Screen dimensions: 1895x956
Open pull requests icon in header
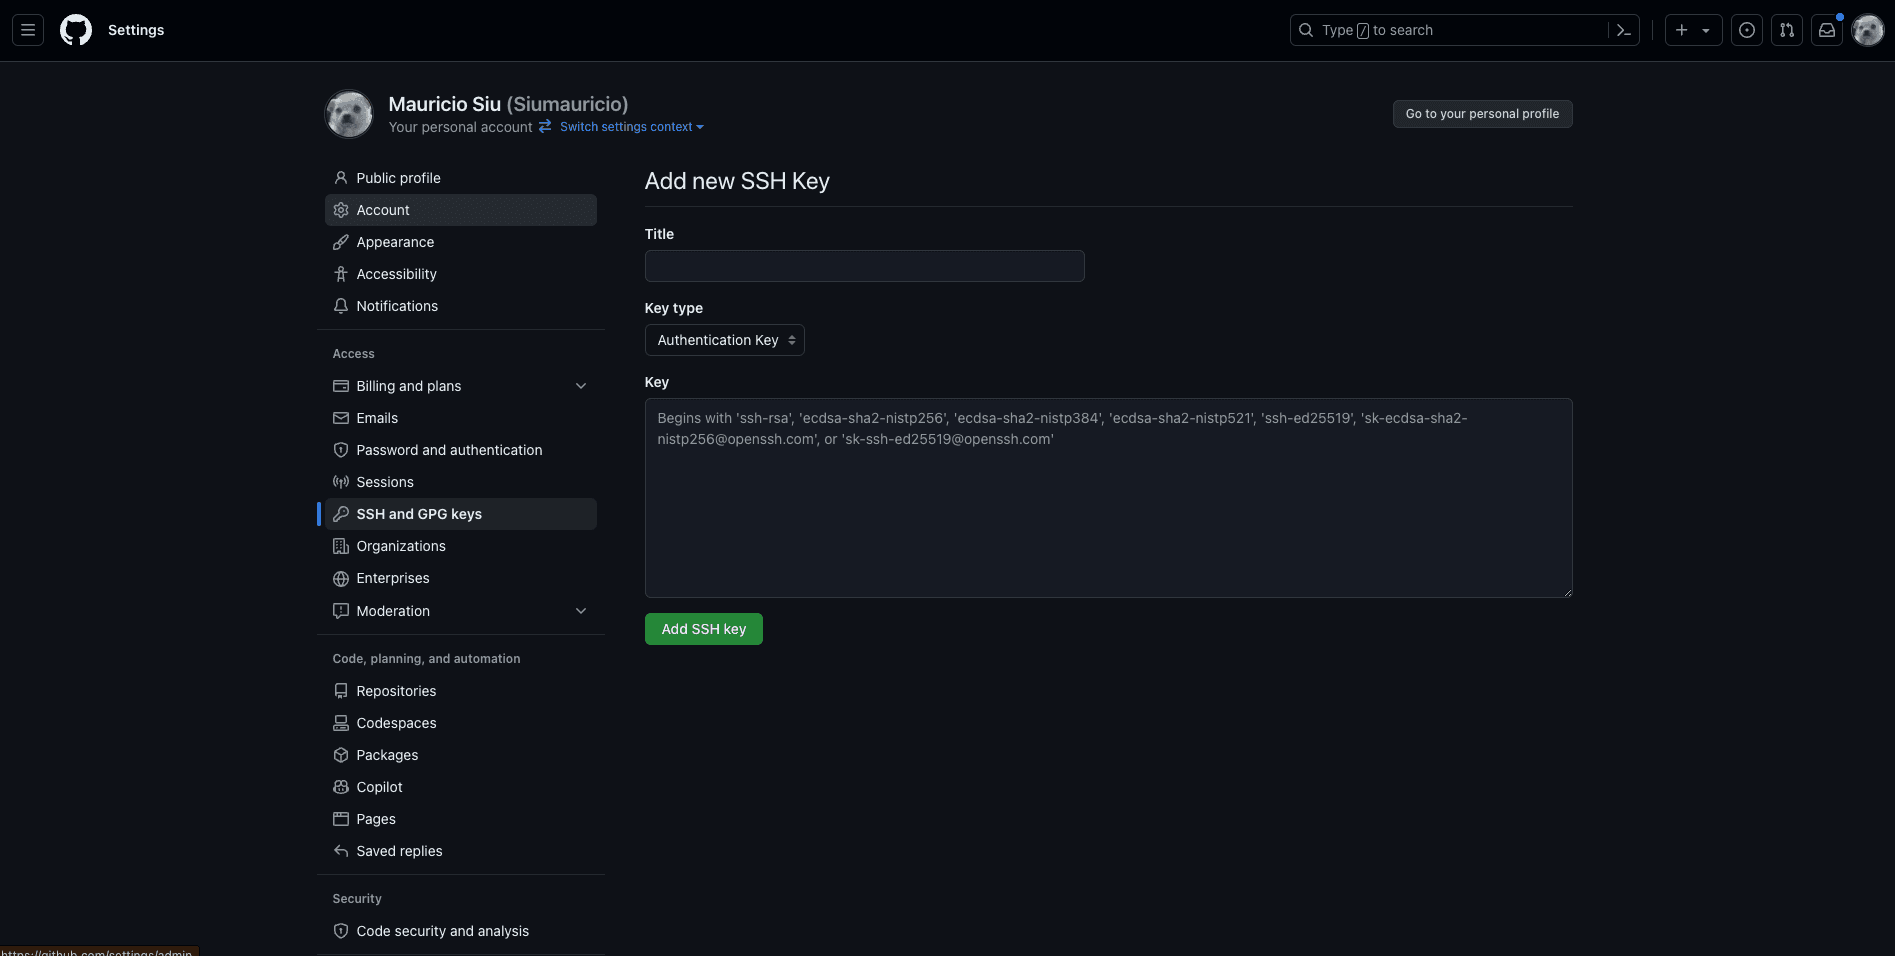pos(1786,30)
